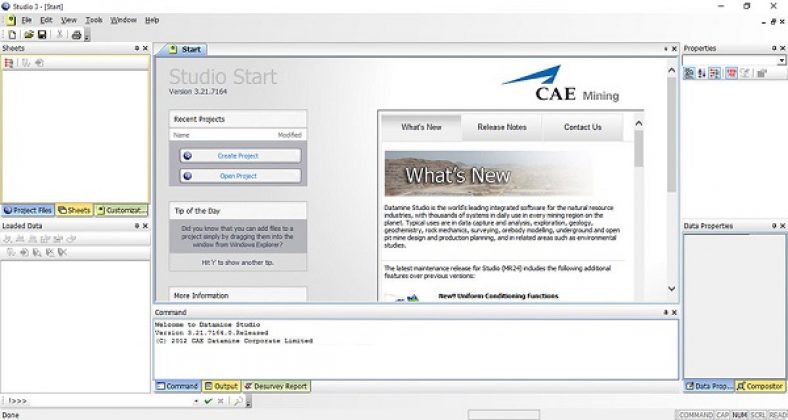Close the Start document with its X

pyautogui.click(x=674, y=49)
